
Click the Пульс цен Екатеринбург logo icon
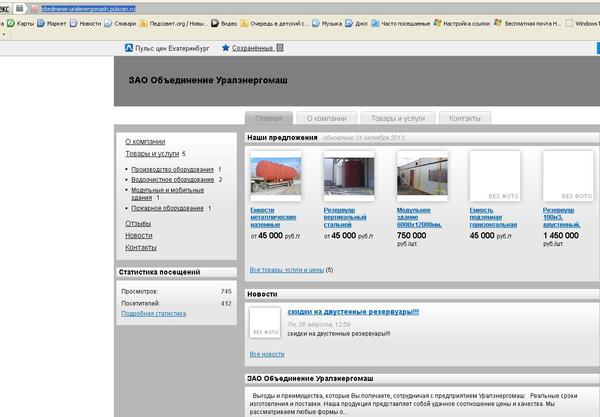[129, 47]
